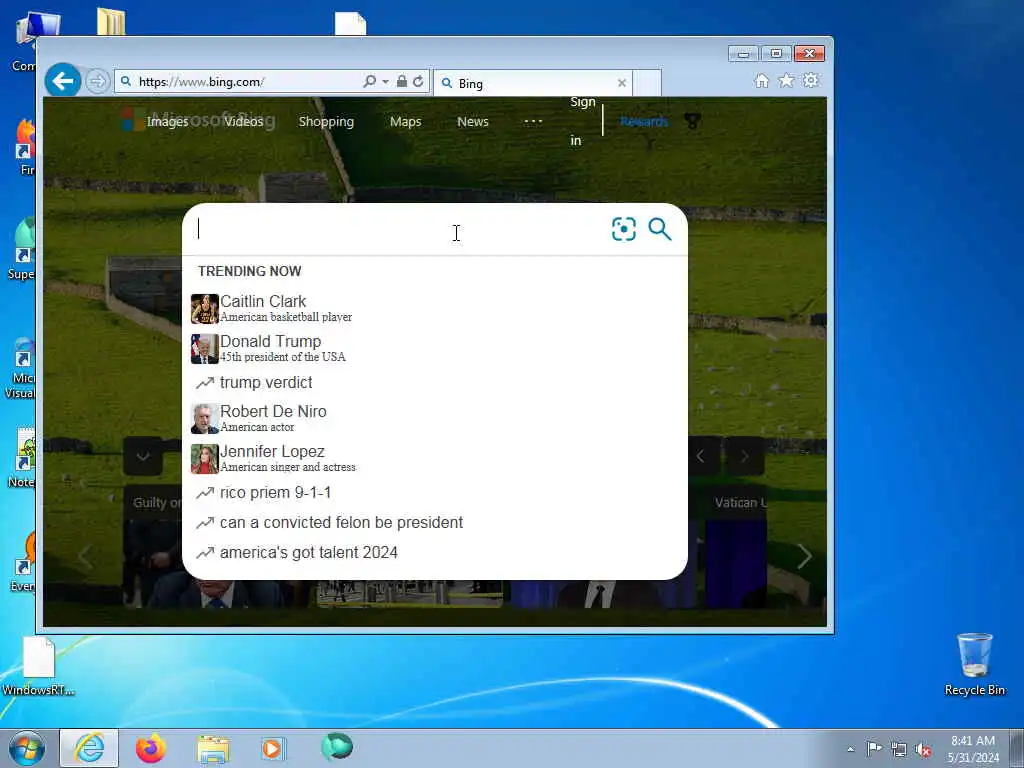This screenshot has height=768, width=1024.
Task: Open a new tab with the blank tab button
Action: pos(647,83)
